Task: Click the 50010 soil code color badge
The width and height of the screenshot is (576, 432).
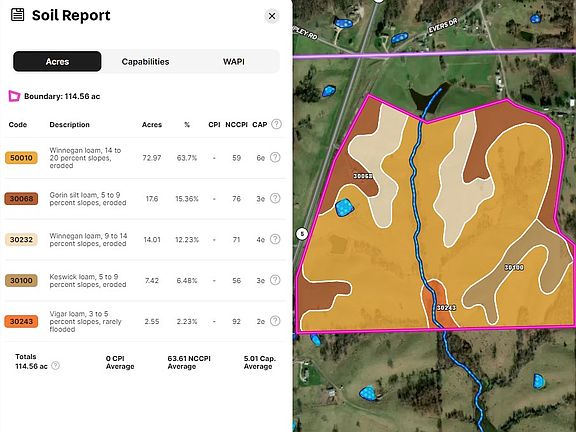Action: (x=21, y=158)
